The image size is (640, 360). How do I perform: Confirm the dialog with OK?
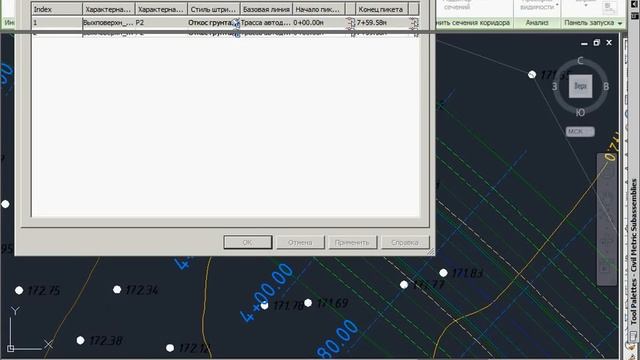pos(248,242)
